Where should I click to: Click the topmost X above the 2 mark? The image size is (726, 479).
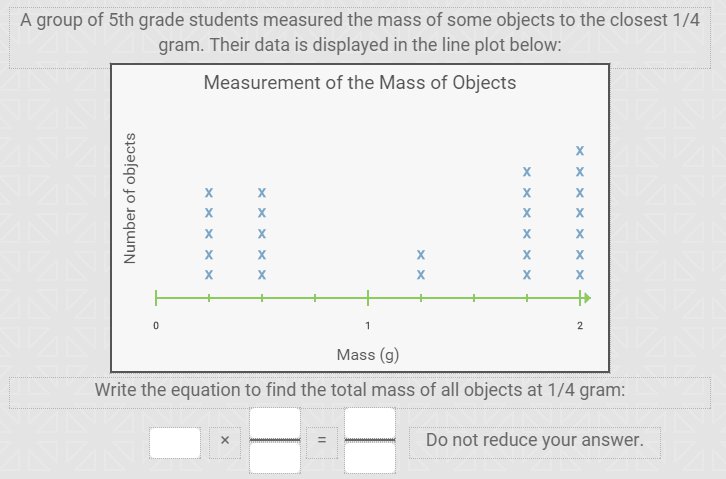[580, 150]
